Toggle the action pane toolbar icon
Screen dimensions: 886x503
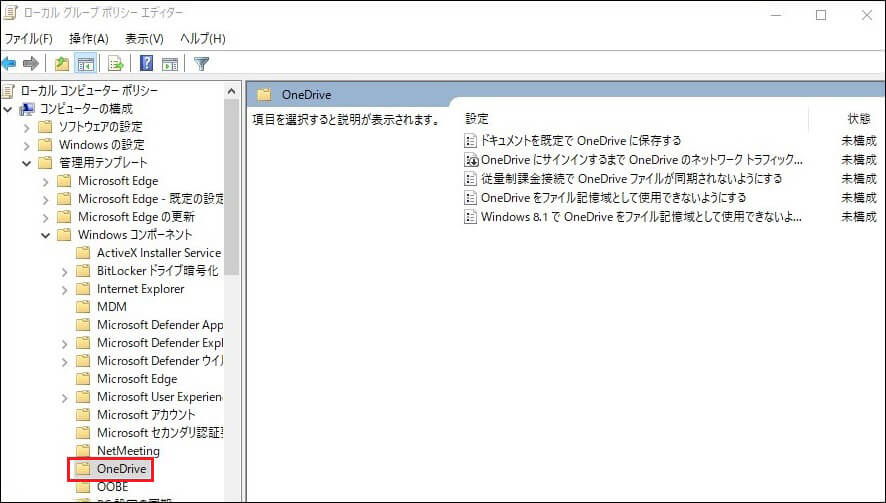pyautogui.click(x=170, y=64)
